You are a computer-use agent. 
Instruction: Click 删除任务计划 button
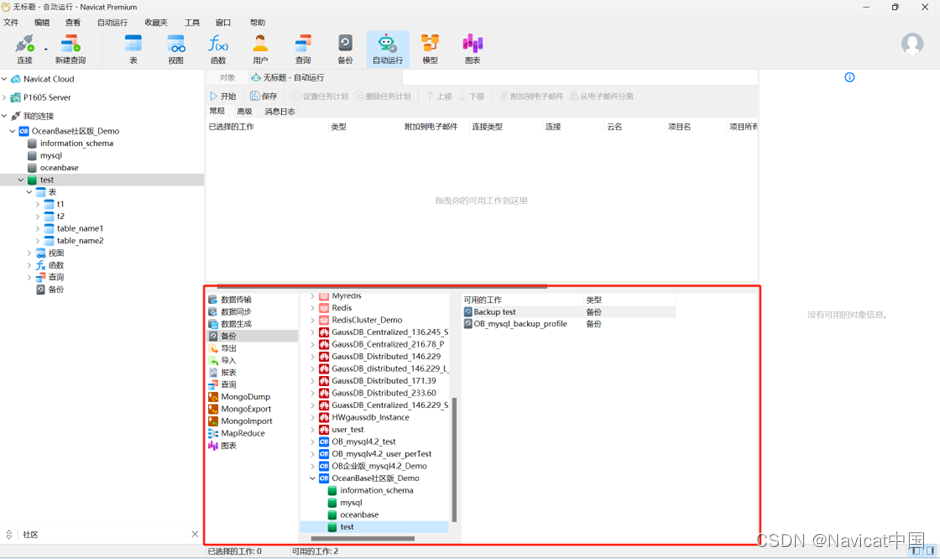[382, 96]
